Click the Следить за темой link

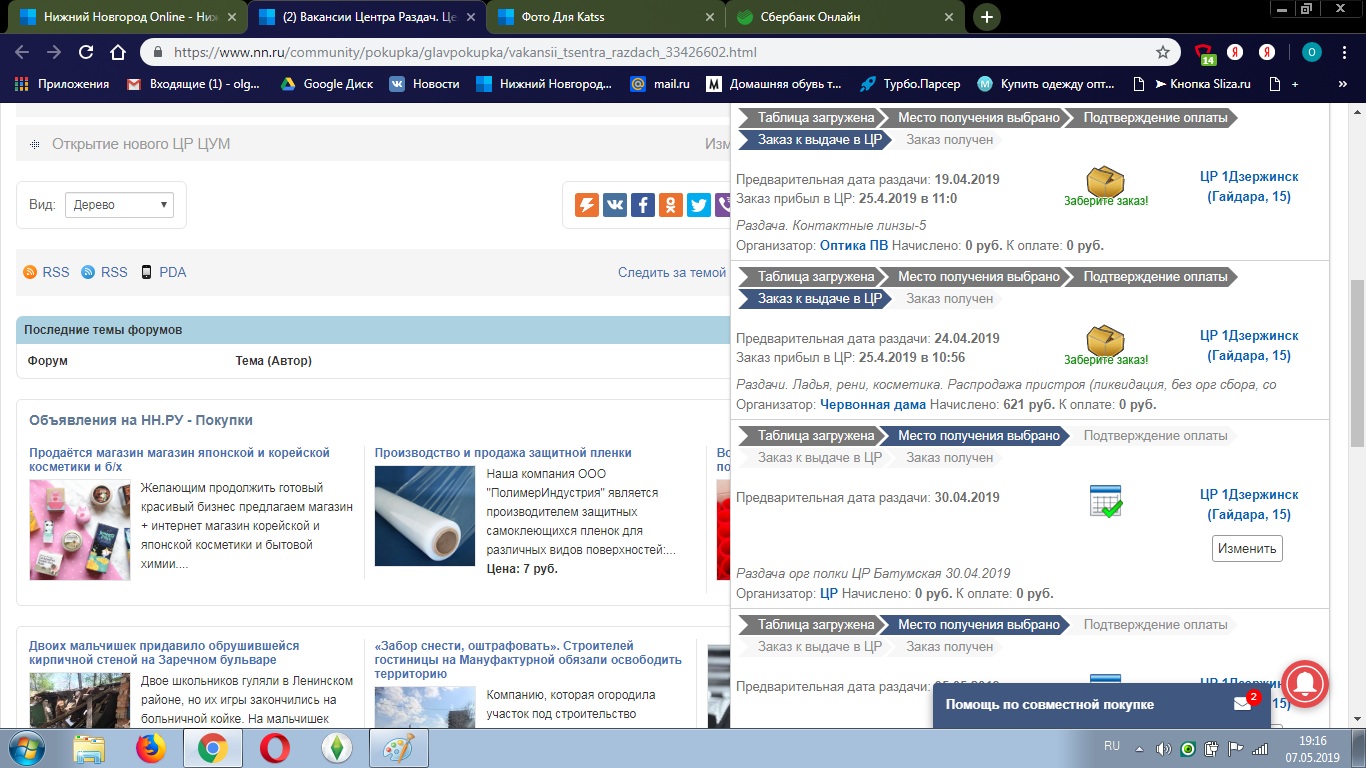click(x=672, y=272)
